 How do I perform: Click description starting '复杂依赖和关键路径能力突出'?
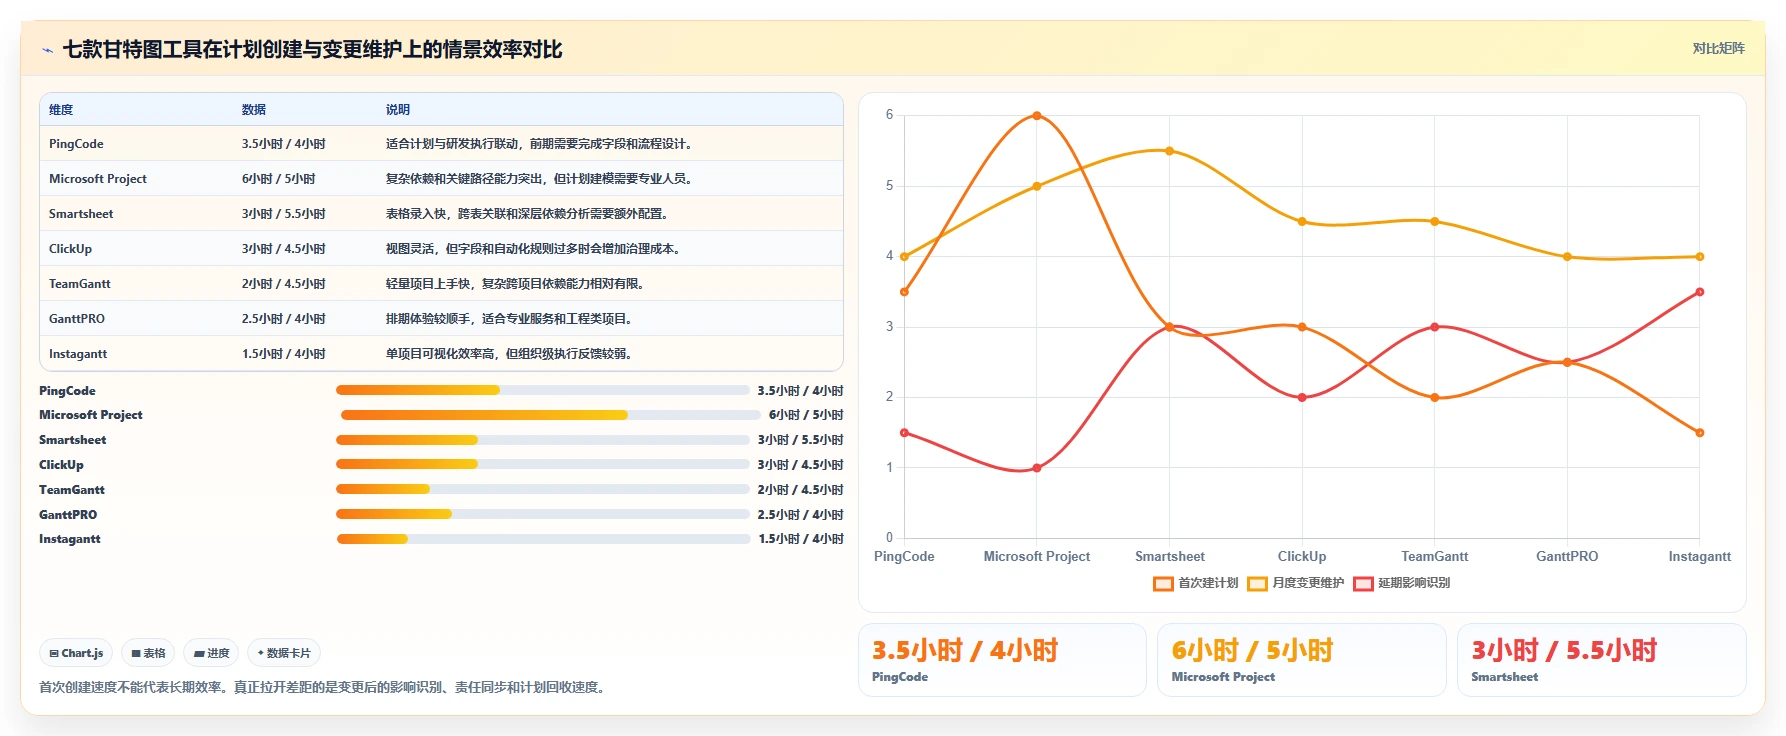point(540,179)
